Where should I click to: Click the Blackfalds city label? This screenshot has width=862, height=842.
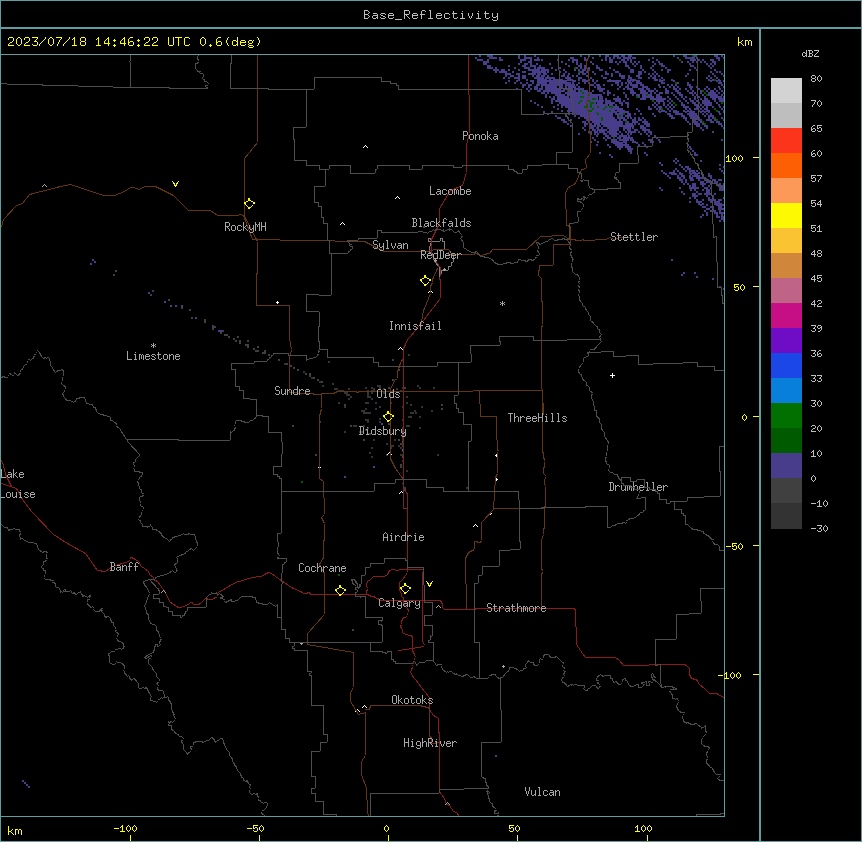(441, 223)
